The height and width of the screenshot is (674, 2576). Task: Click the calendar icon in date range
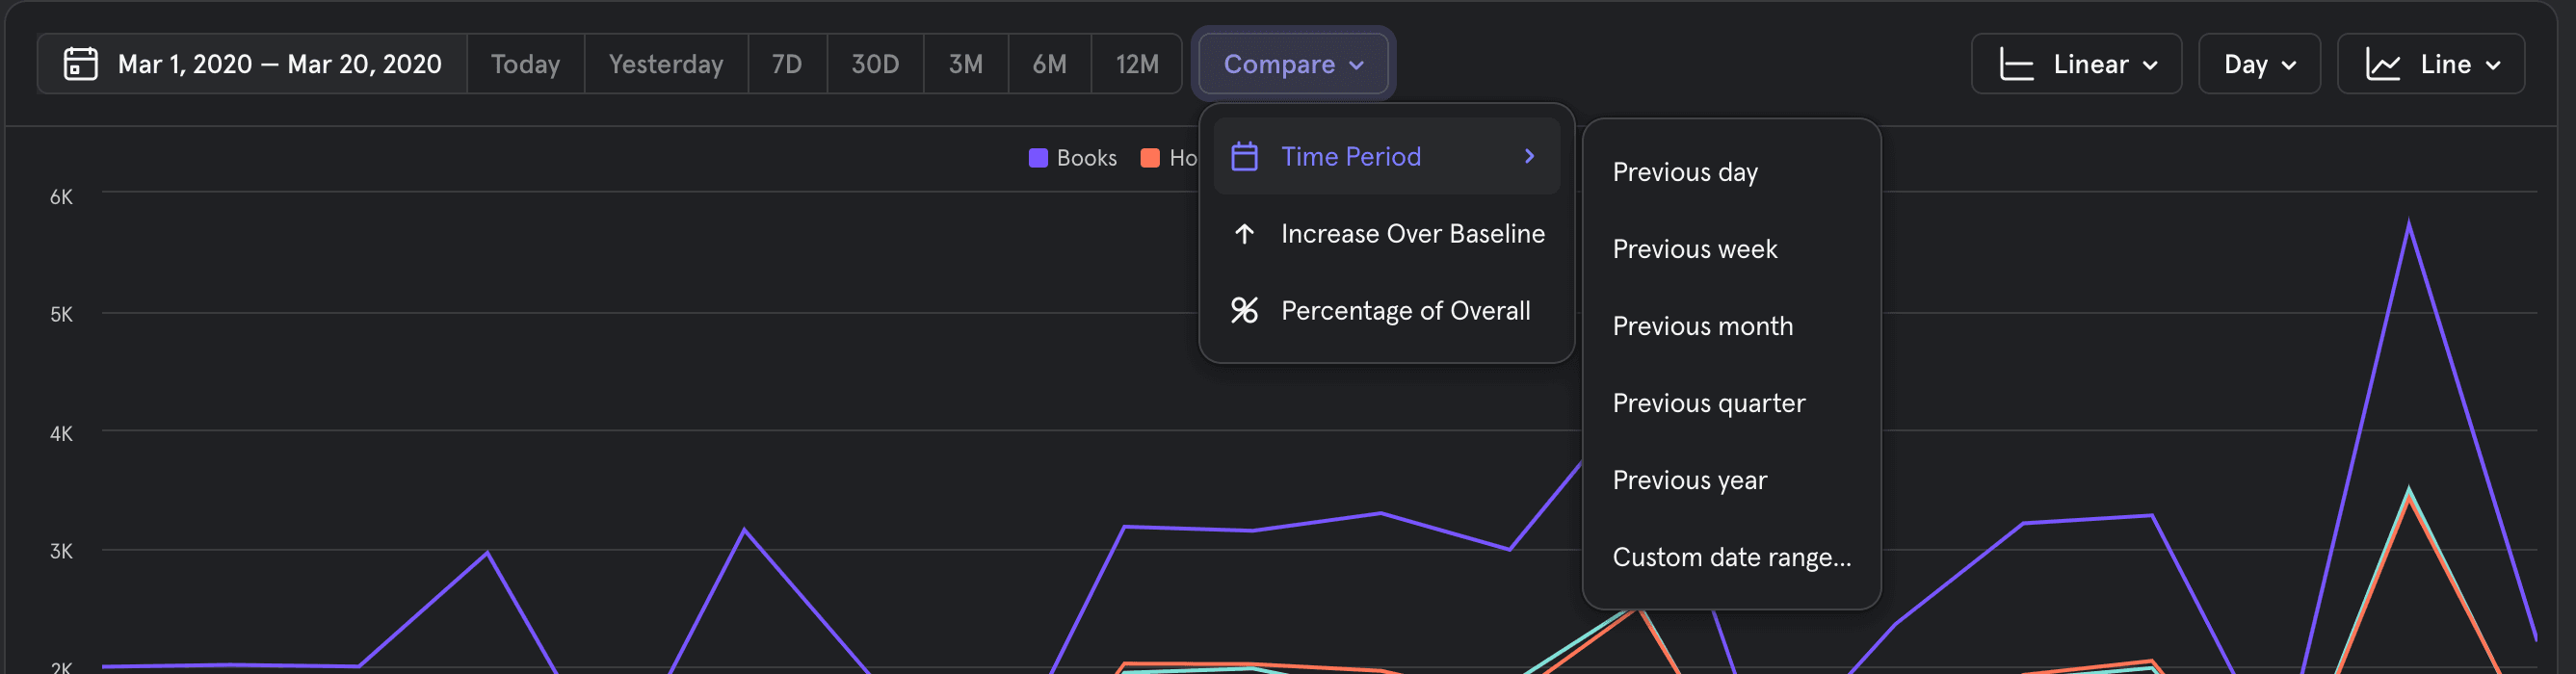pyautogui.click(x=80, y=64)
